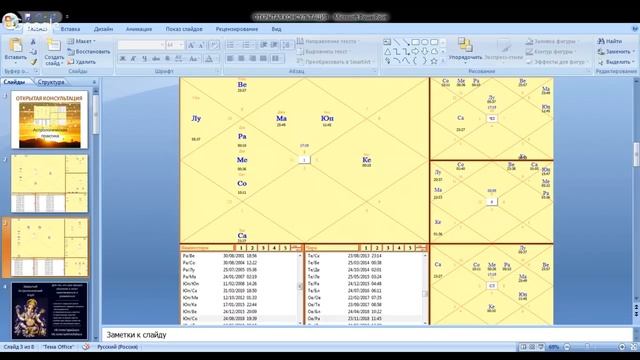Pick the right block arrow shape
This screenshot has height=360, width=640.
click(x=415, y=51)
